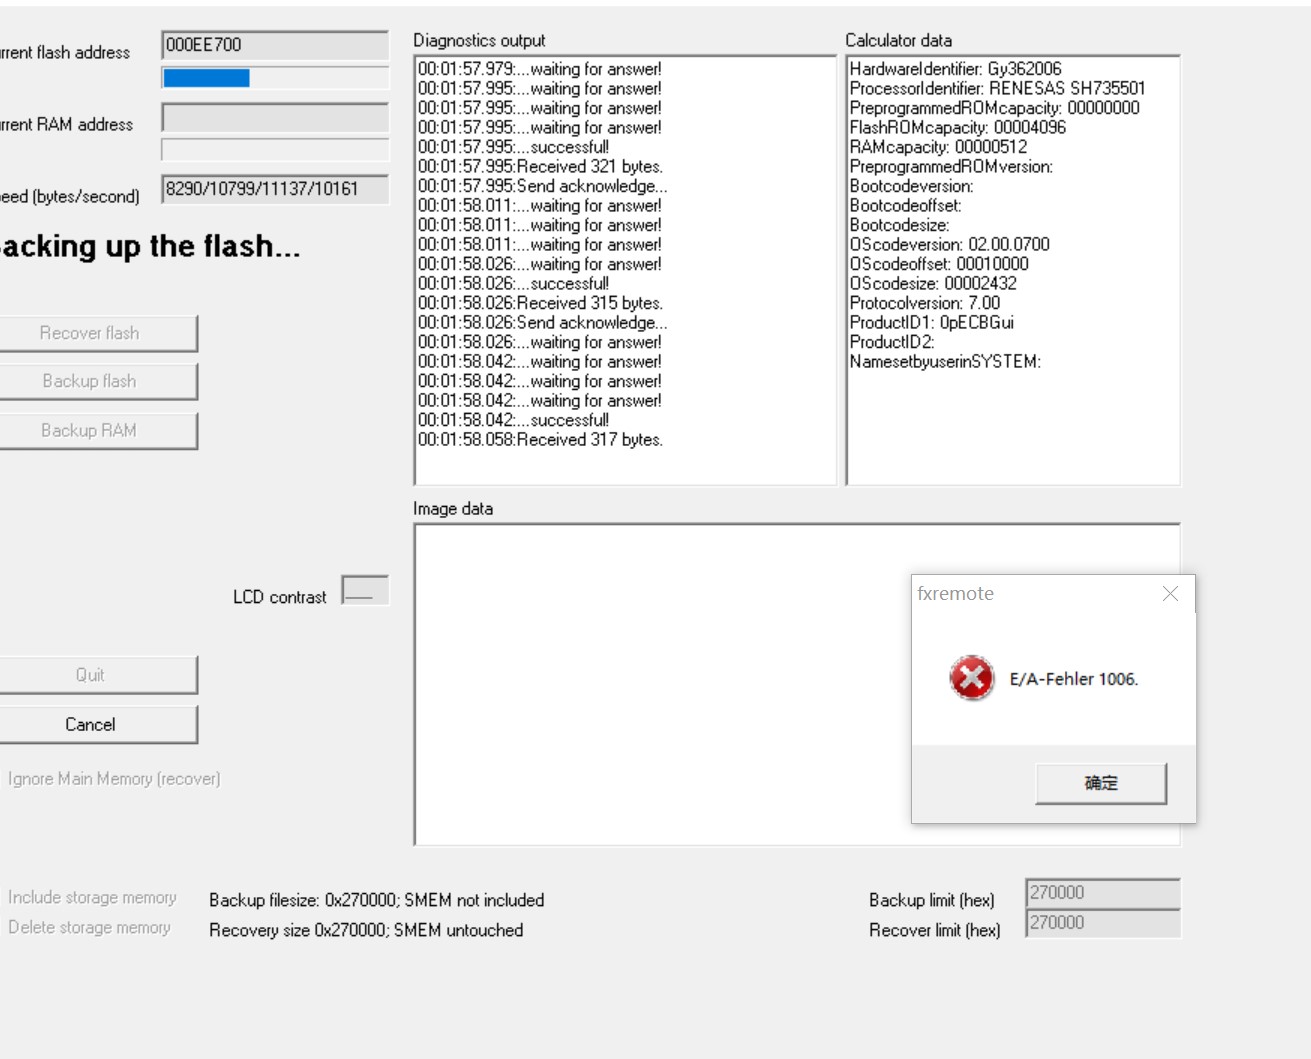Click the empty RAM address progress bar

[x=275, y=150]
